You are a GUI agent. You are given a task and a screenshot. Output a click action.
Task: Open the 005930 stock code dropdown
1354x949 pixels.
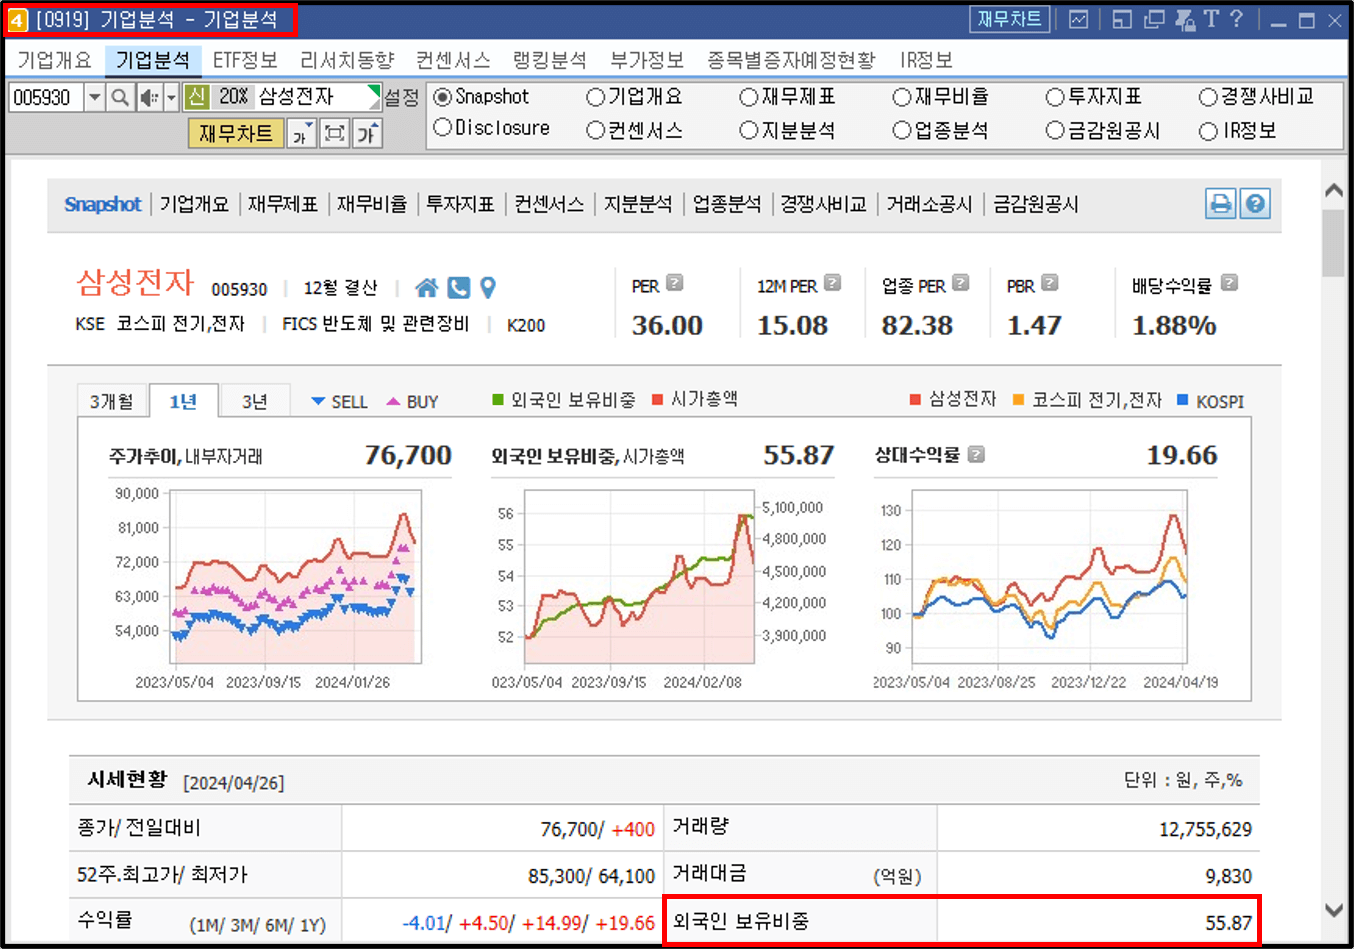pyautogui.click(x=94, y=97)
